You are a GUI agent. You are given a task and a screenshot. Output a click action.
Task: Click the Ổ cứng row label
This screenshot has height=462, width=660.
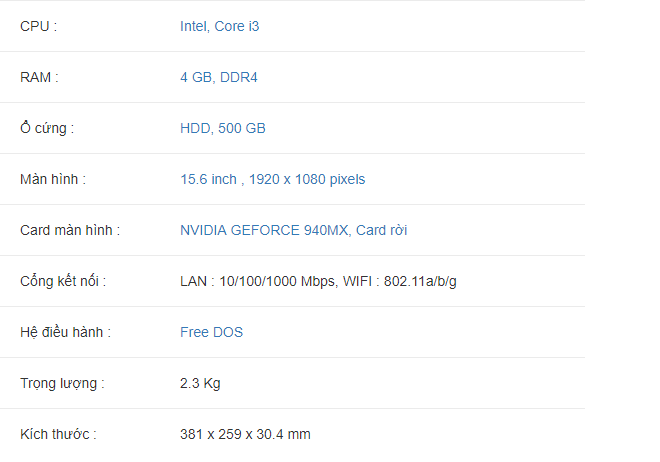(47, 128)
